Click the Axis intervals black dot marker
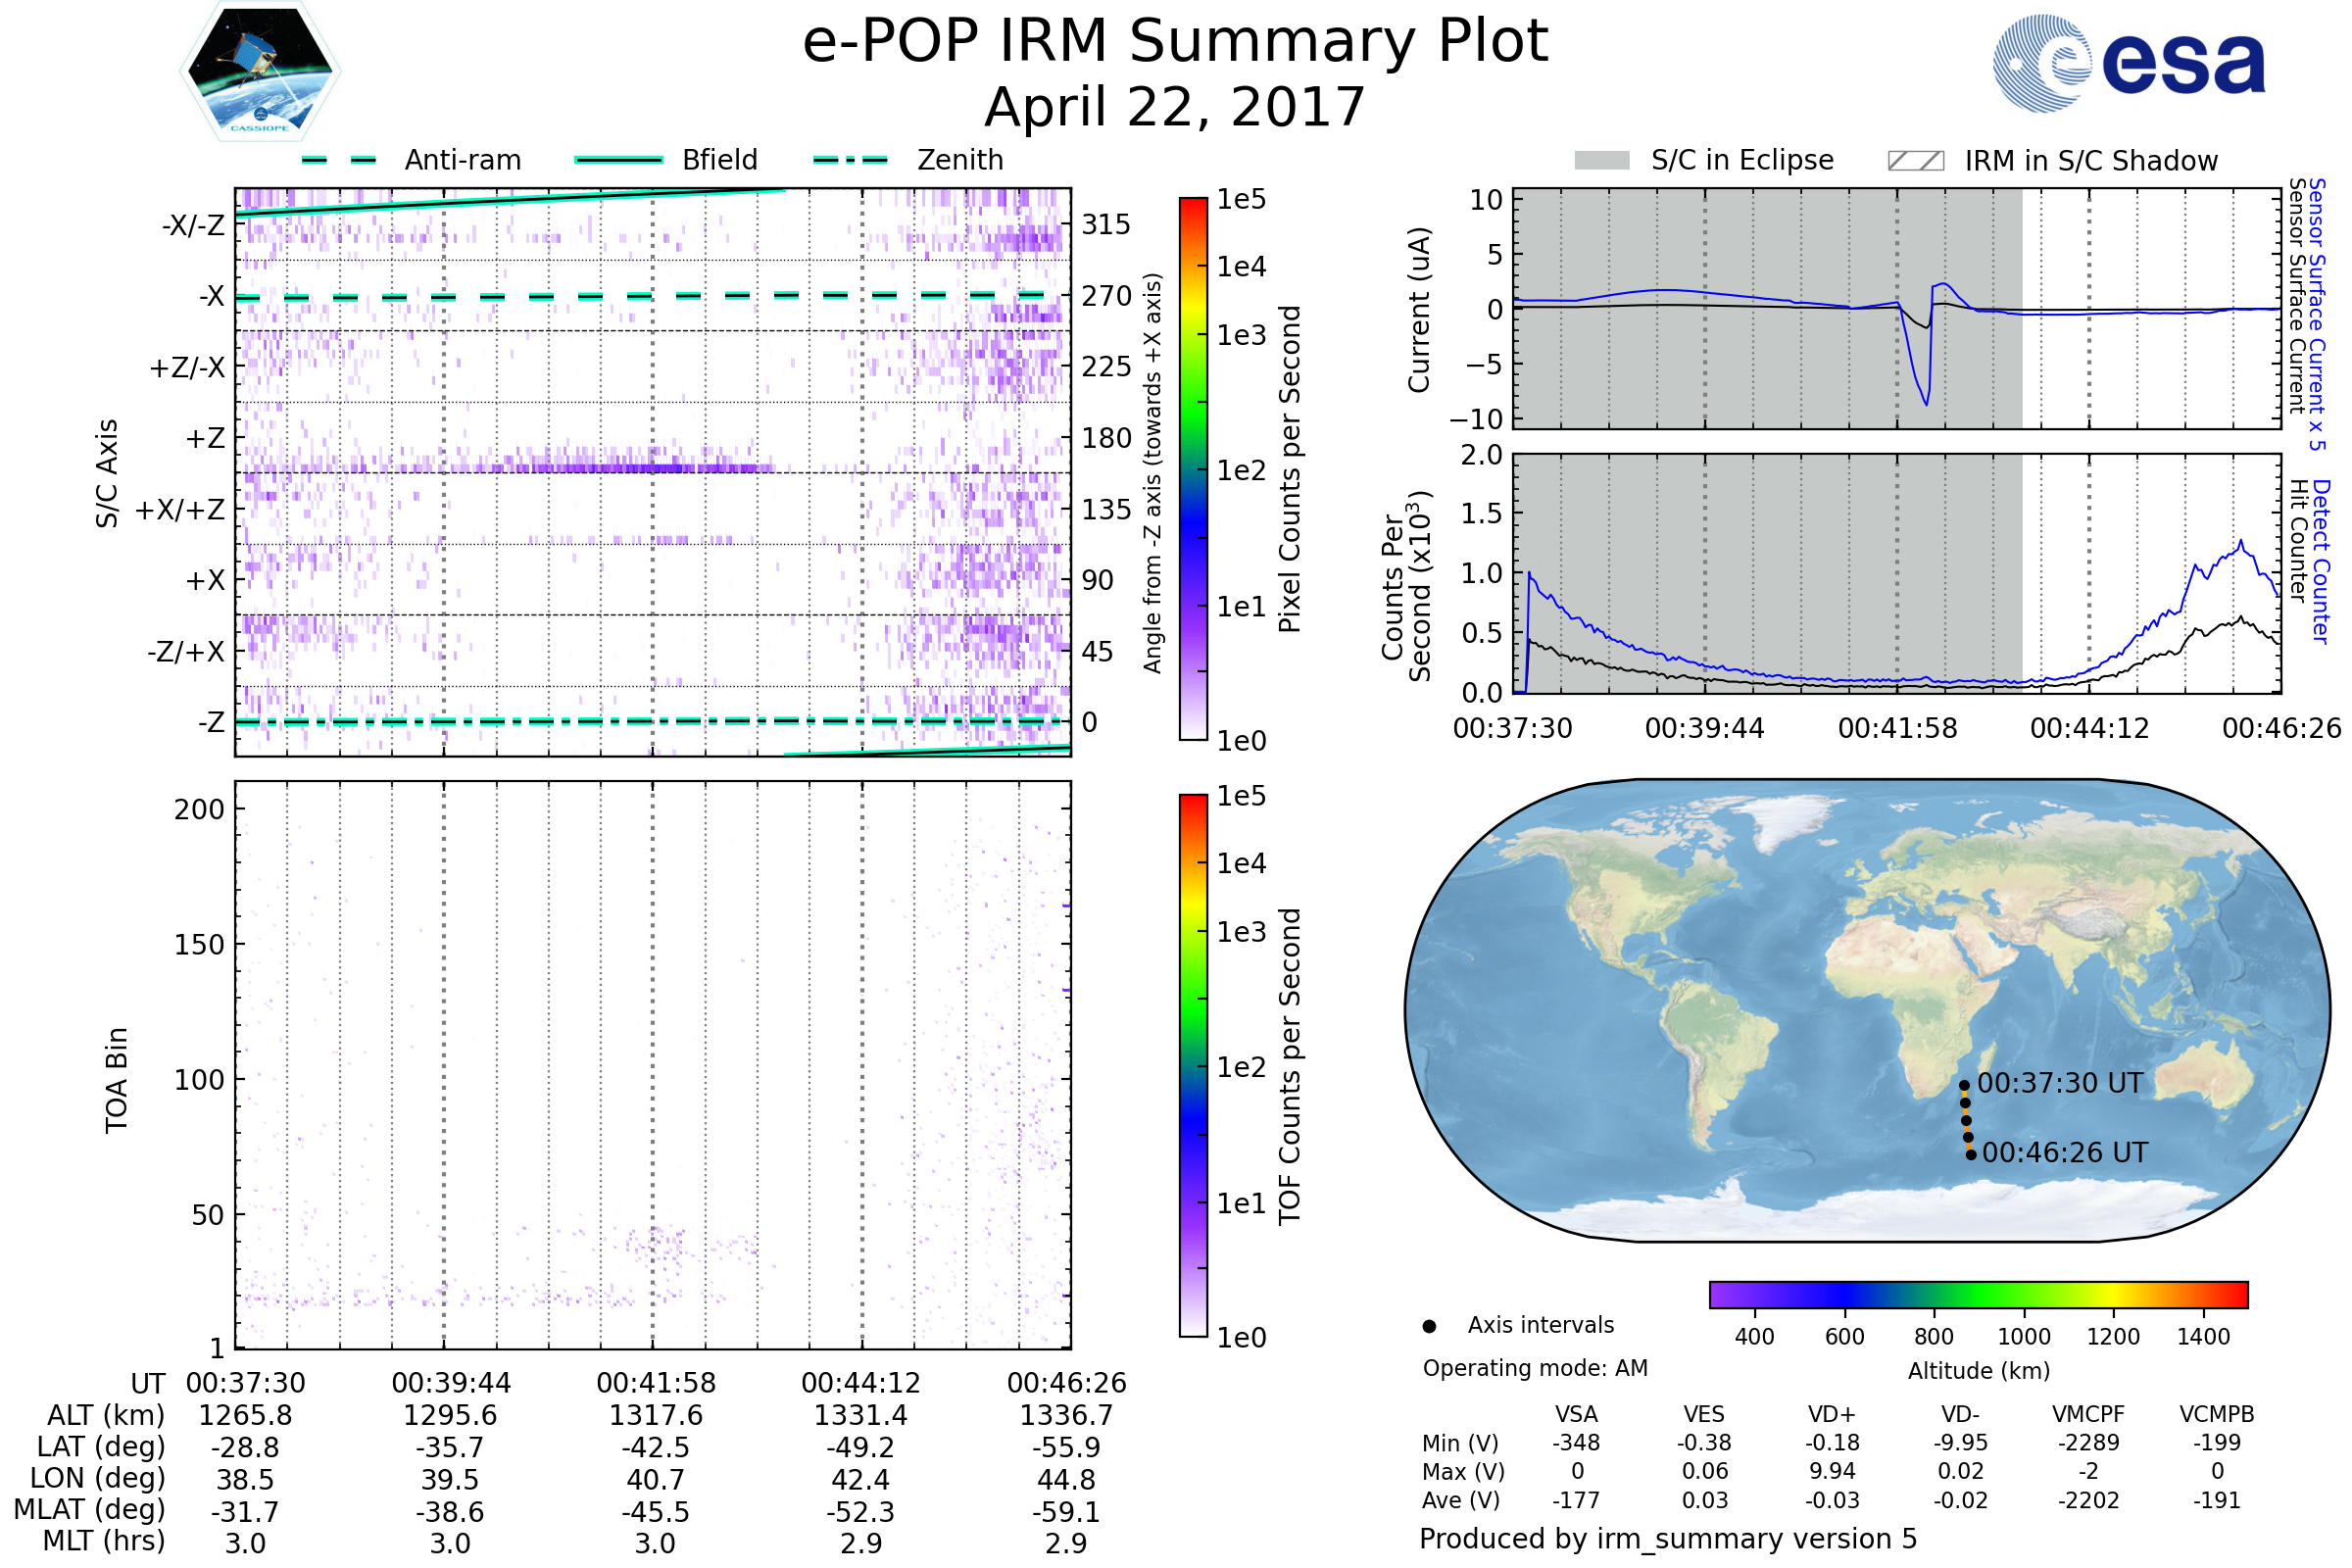This screenshot has width=2352, height=1568. point(1429,1326)
